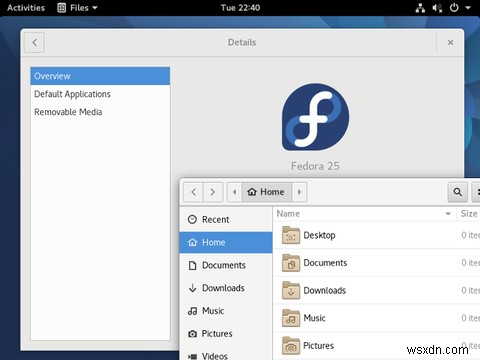Select the Documents folder icon in list
The width and height of the screenshot is (480, 360).
pos(291,263)
